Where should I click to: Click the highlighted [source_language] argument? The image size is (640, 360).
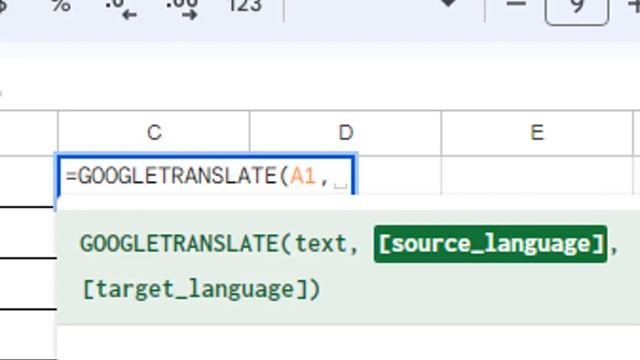(491, 244)
